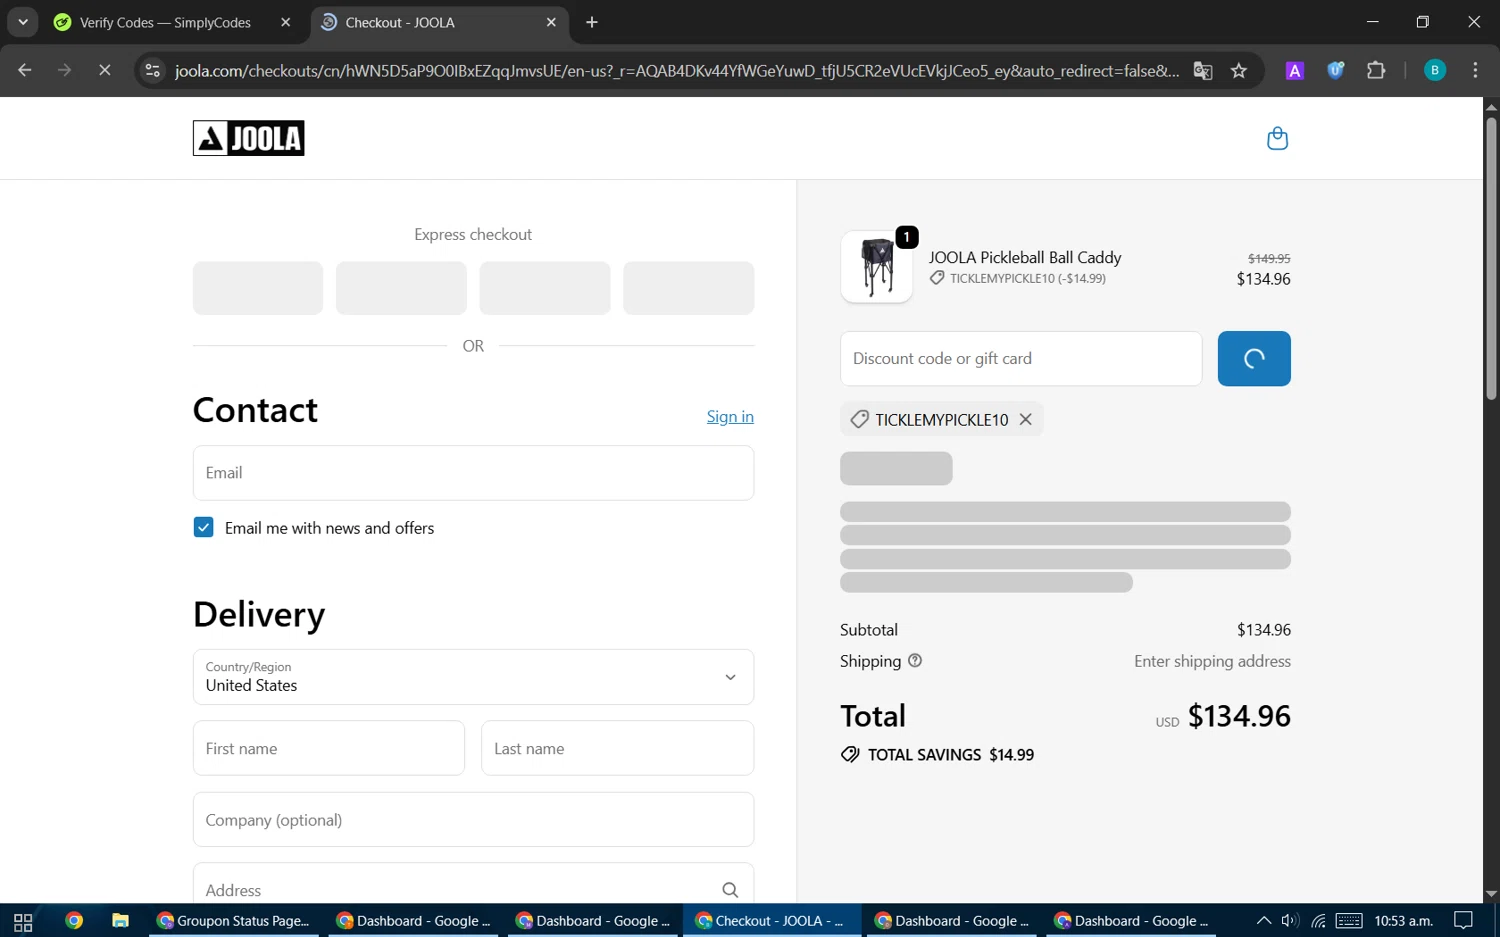This screenshot has height=937, width=1500.
Task: Stop loading the page in browser toolbar
Action: [x=104, y=70]
